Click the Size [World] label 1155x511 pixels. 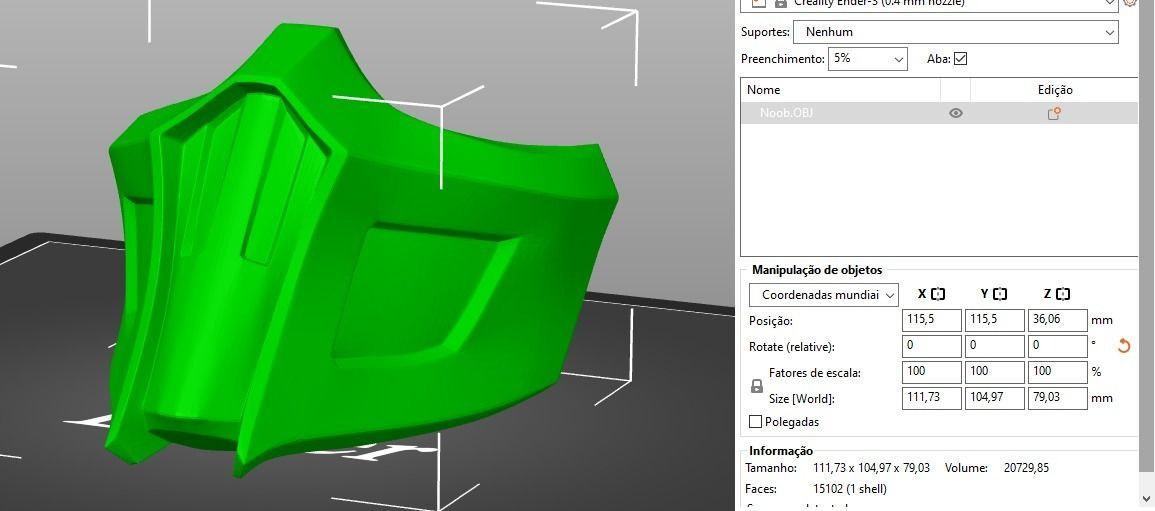801,399
